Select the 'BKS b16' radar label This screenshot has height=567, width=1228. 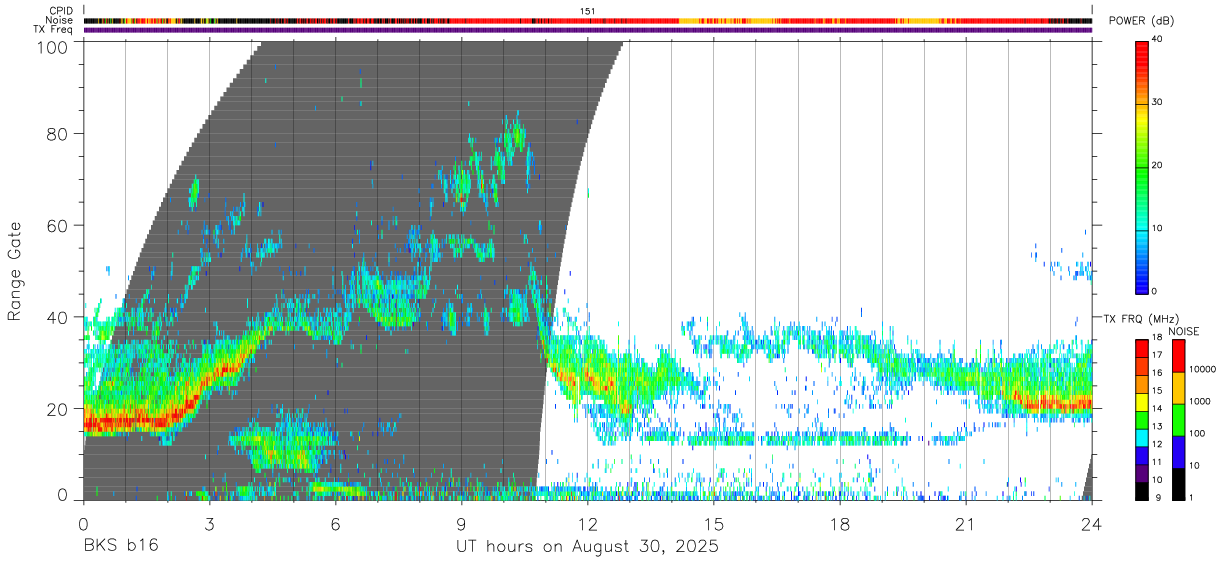pyautogui.click(x=120, y=547)
